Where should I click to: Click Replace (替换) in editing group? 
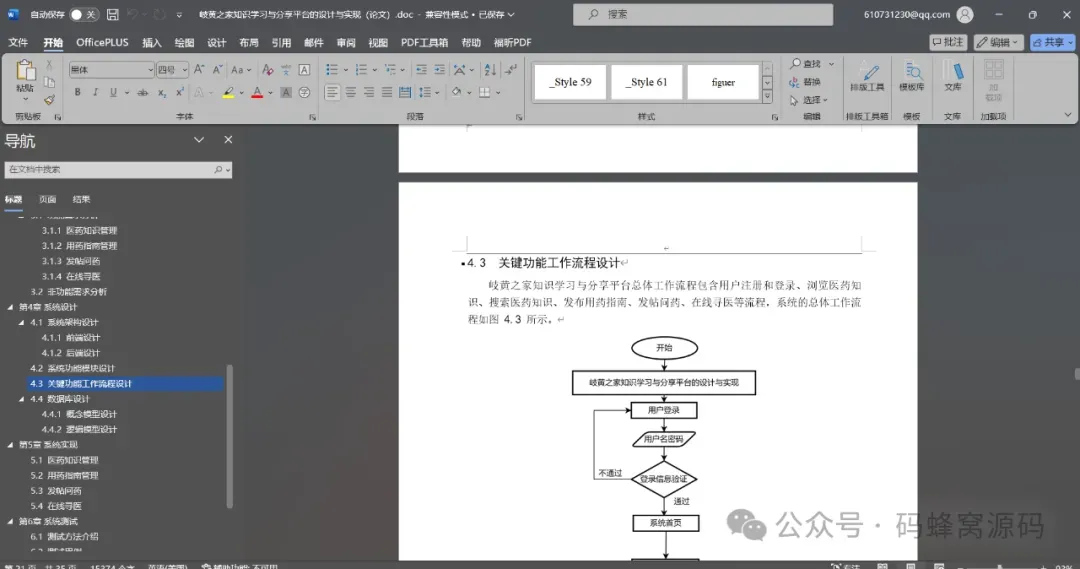(x=805, y=82)
